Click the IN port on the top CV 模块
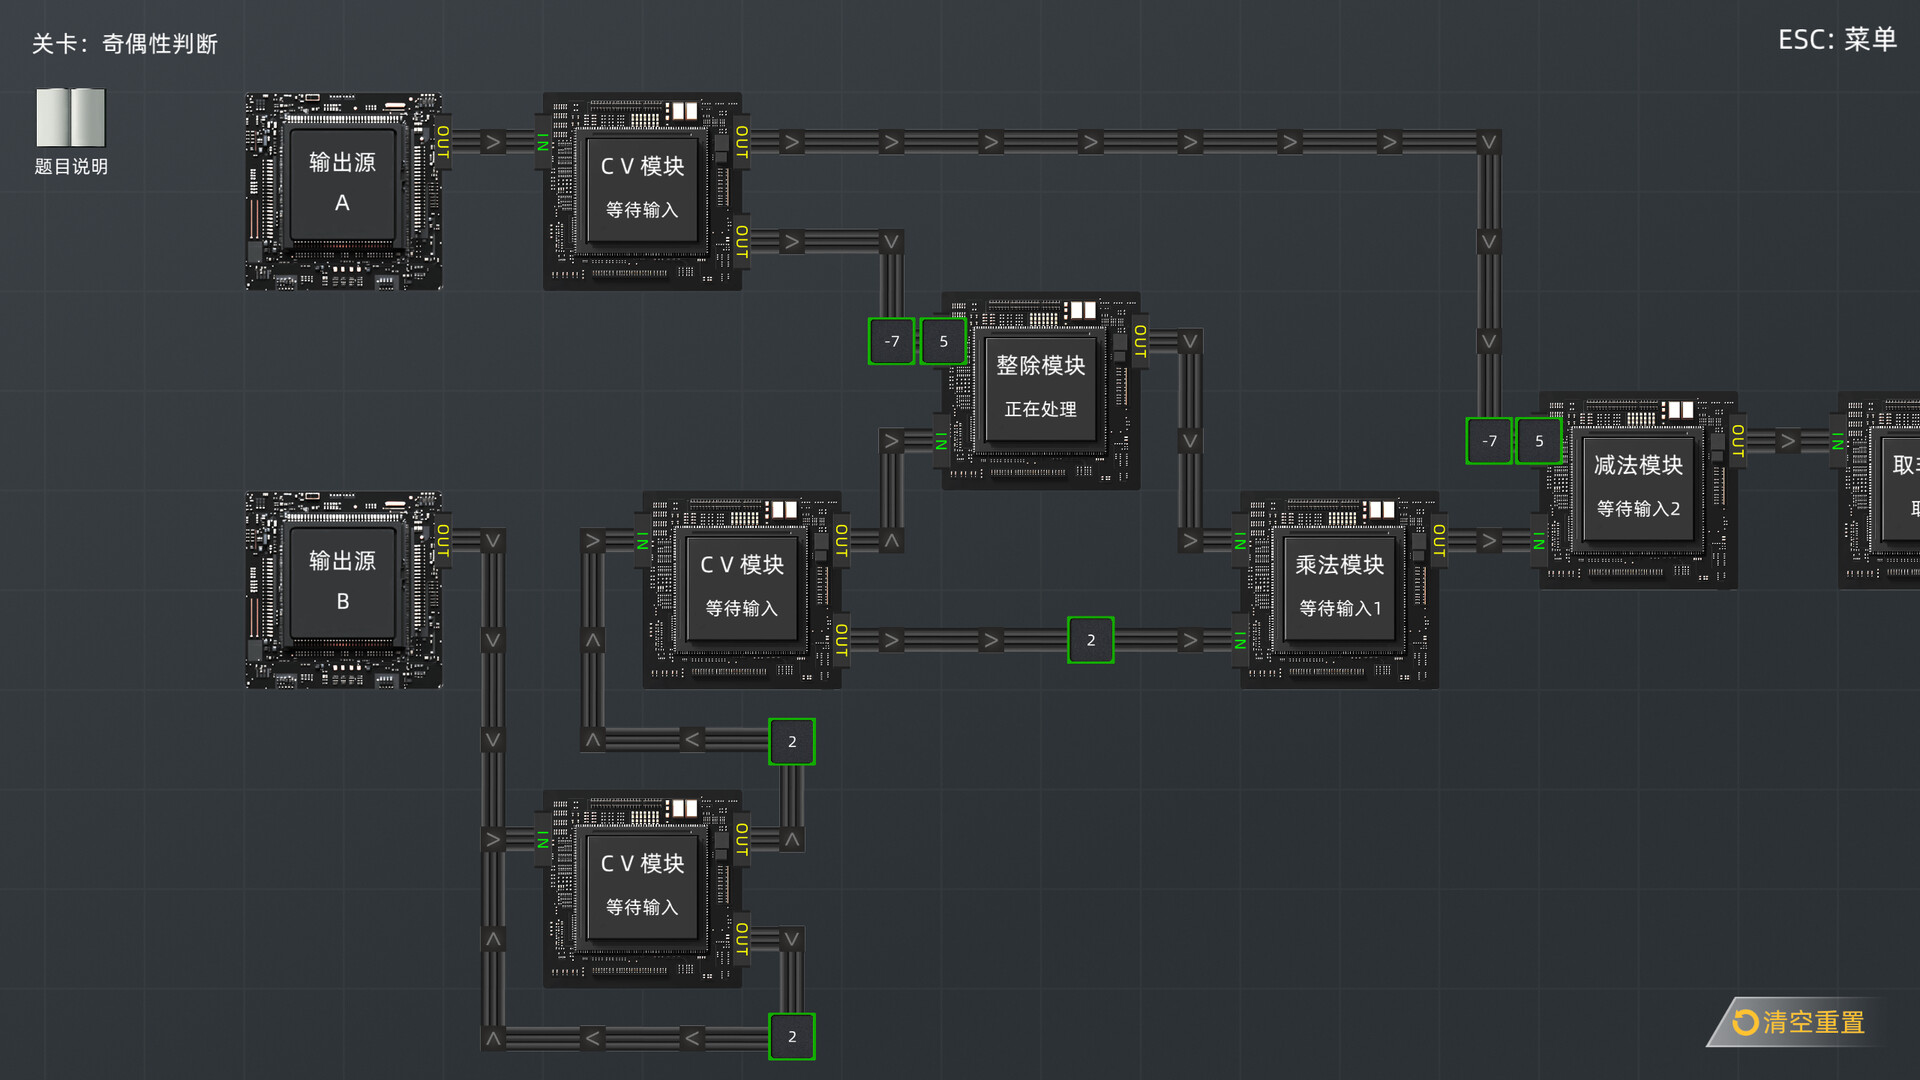 pos(541,142)
